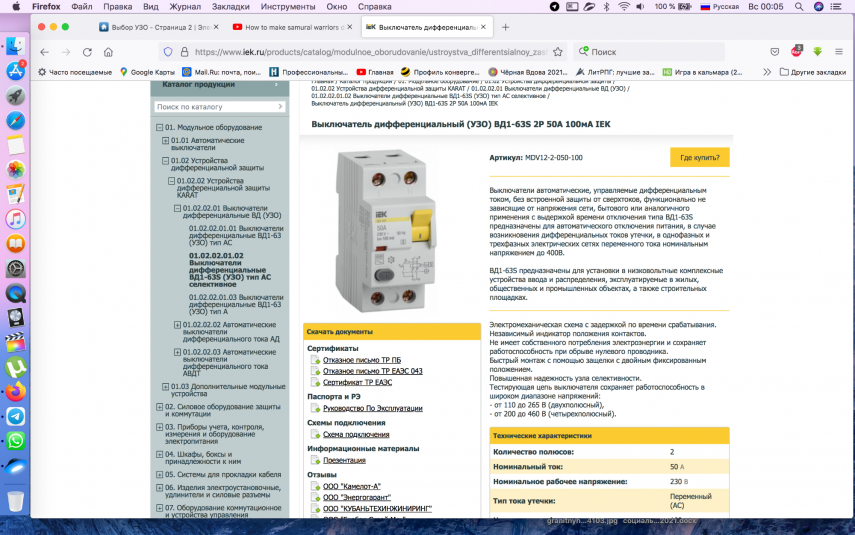855x535 pixels.
Task: Open the Журнал menu
Action: pos(185,7)
